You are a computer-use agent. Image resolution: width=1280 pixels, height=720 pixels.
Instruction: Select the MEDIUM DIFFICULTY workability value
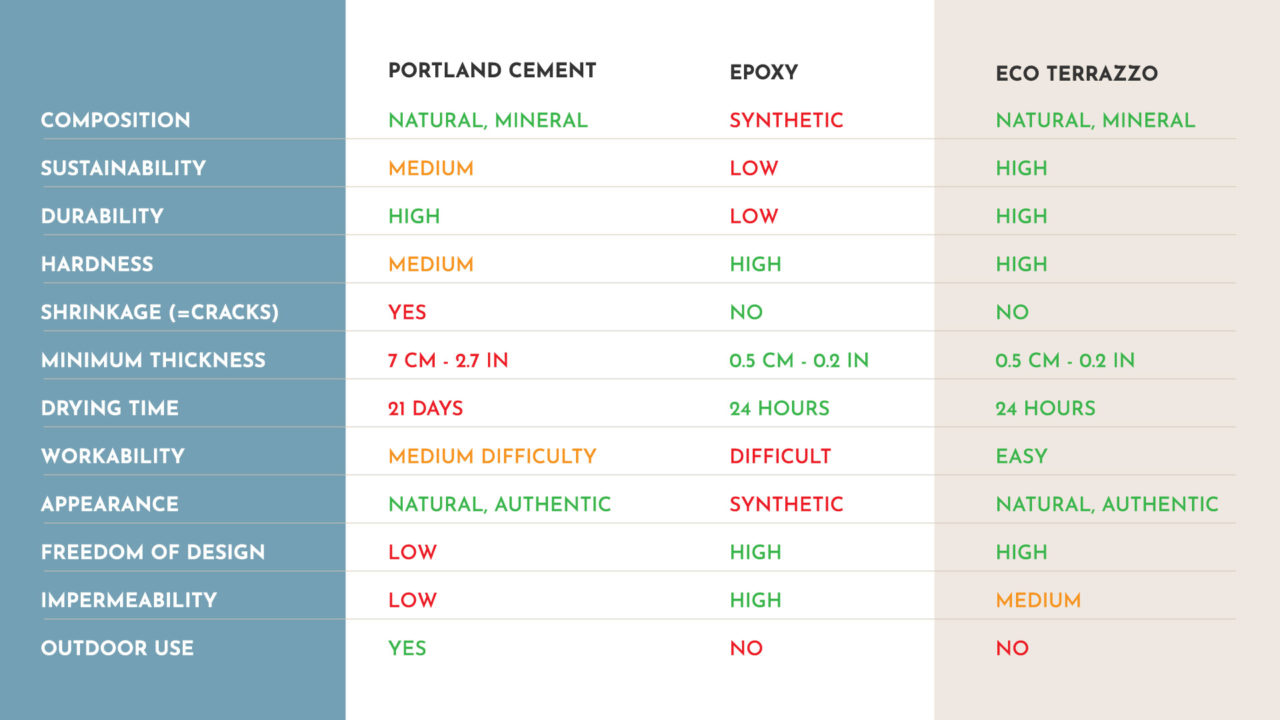492,456
